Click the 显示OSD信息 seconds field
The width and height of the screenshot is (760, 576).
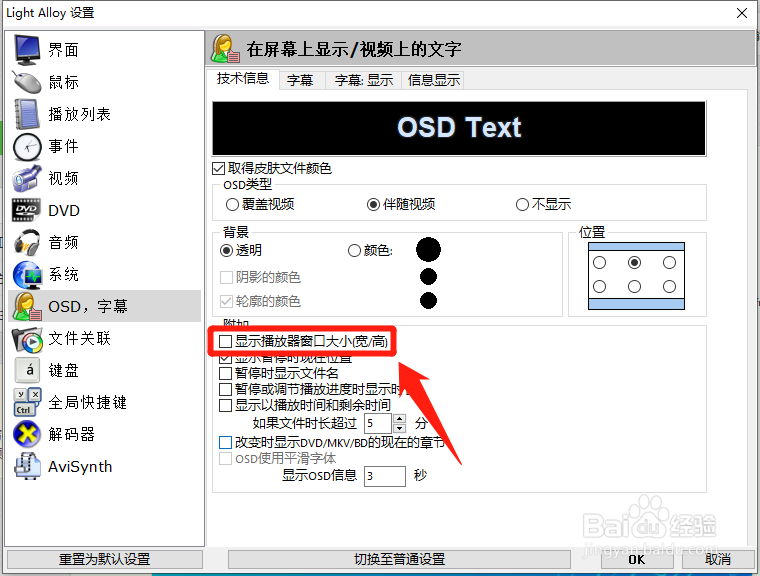(385, 476)
